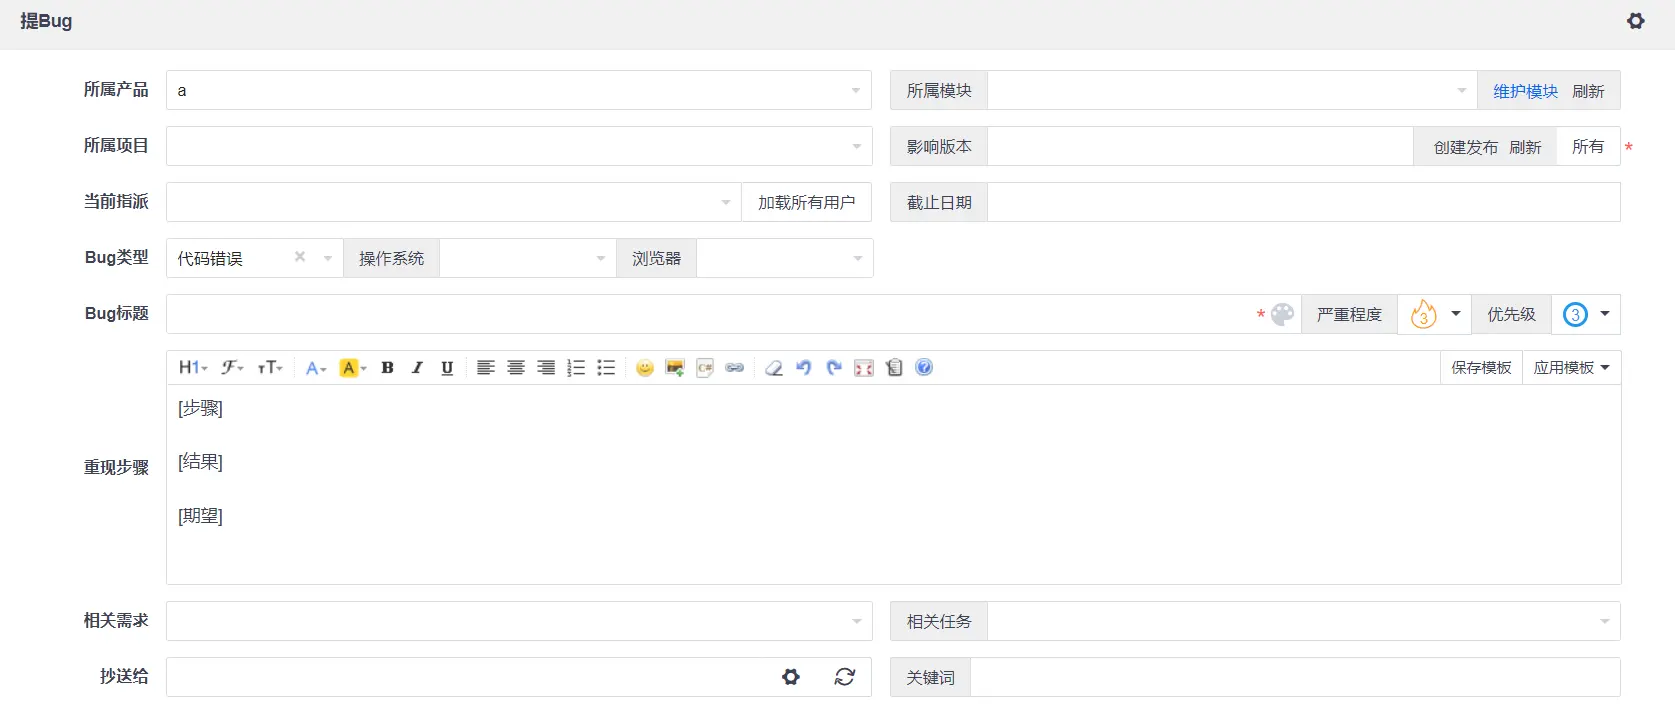The width and height of the screenshot is (1675, 704).
Task: Expand the 当前指派 dropdown
Action: [x=726, y=202]
